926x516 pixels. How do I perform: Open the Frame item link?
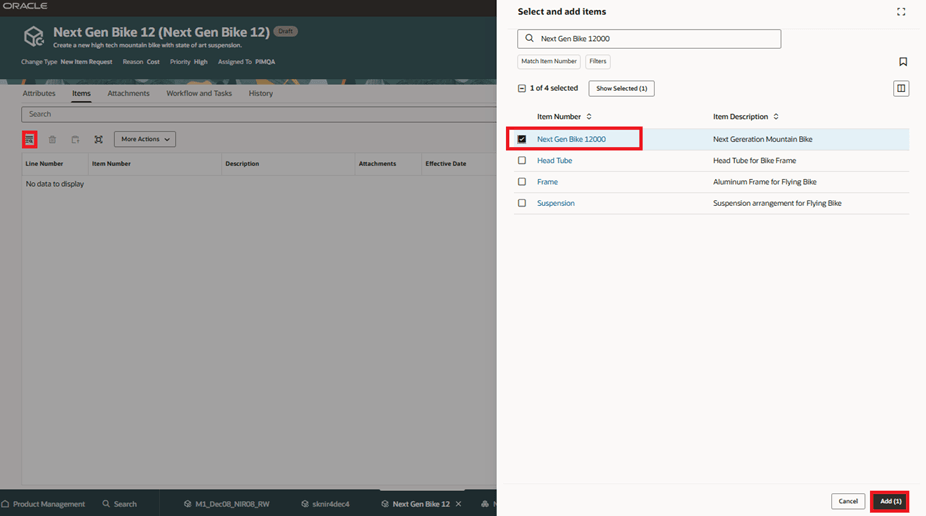[547, 182]
